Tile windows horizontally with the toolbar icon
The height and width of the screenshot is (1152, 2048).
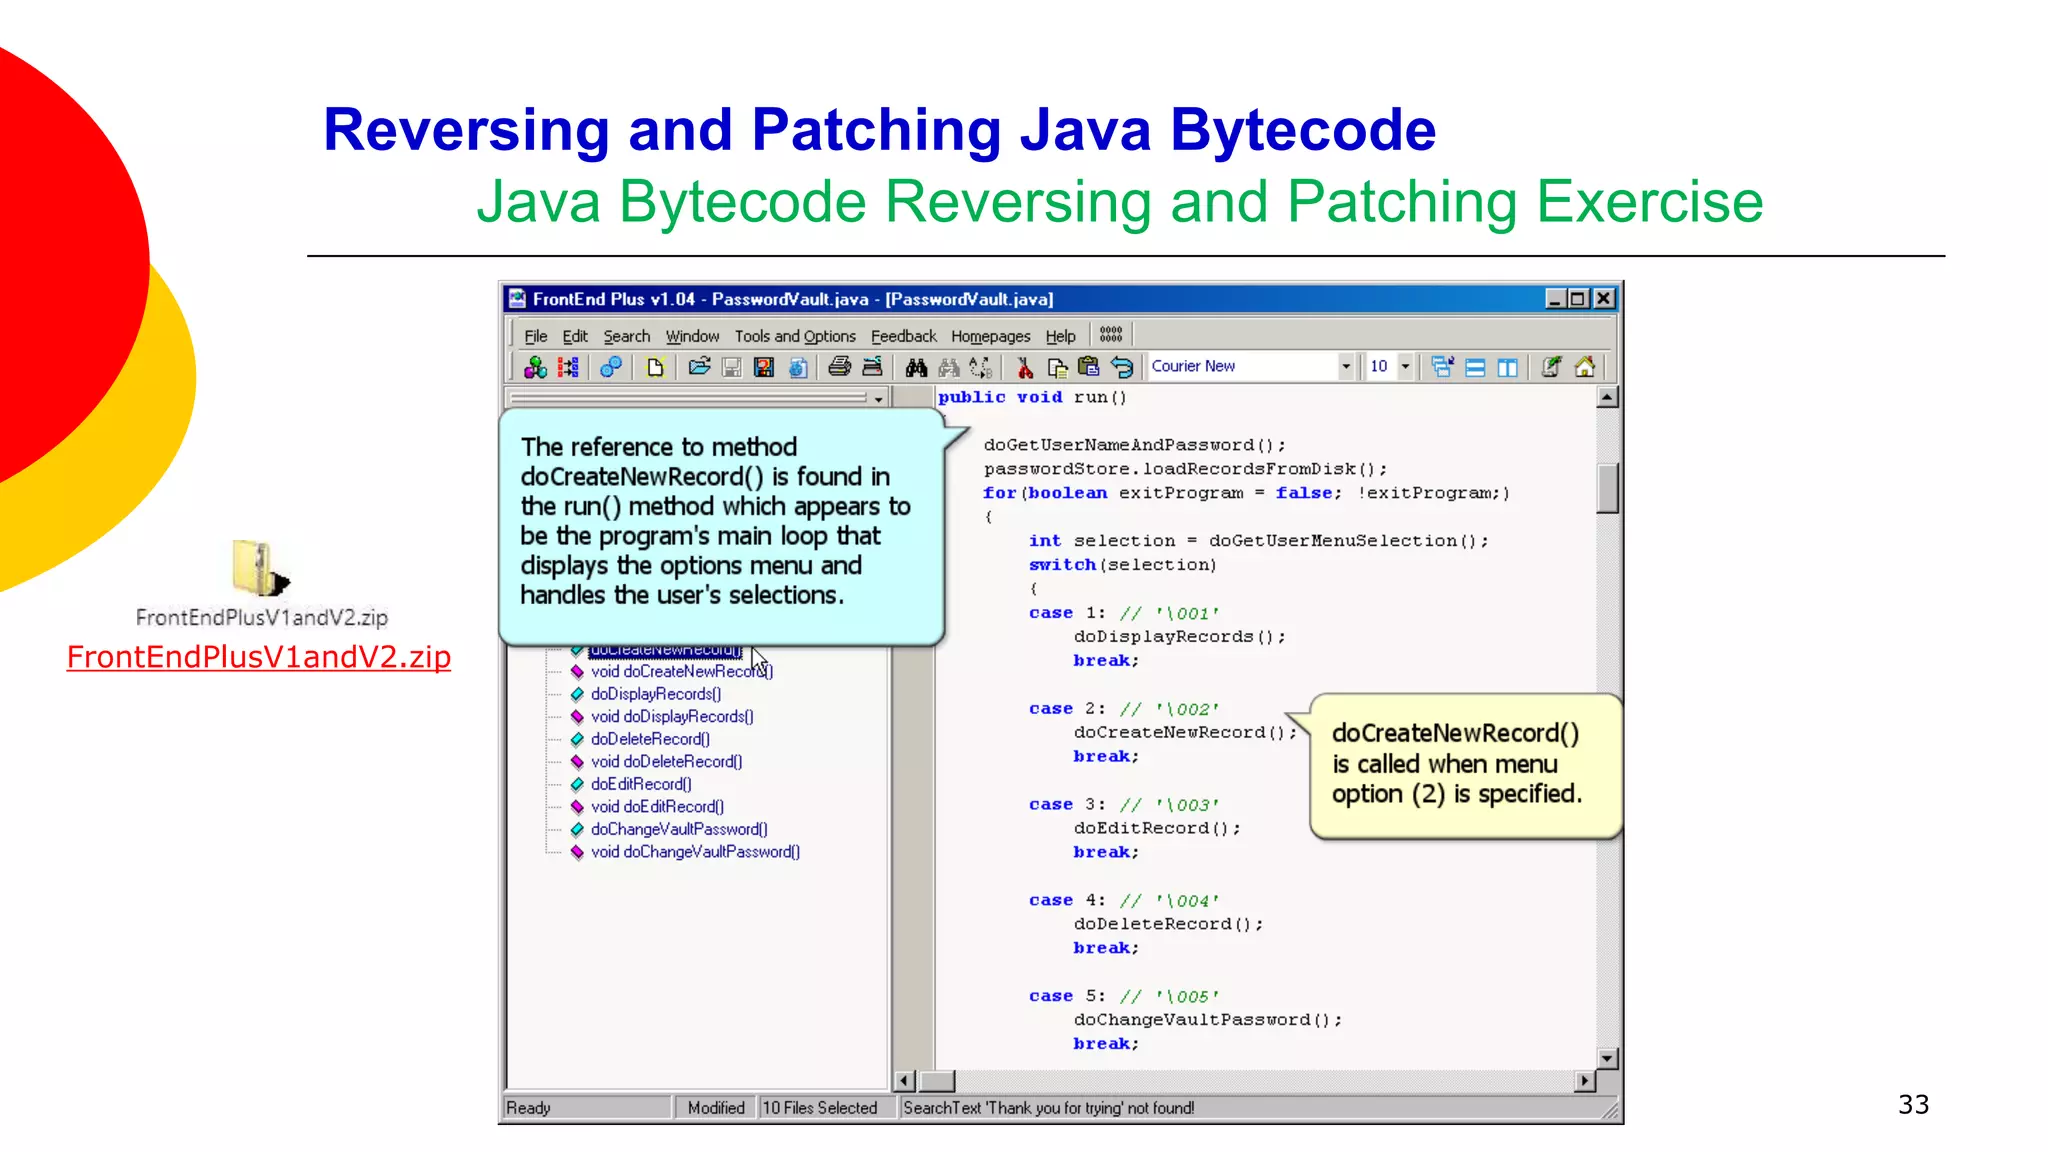(x=1475, y=367)
